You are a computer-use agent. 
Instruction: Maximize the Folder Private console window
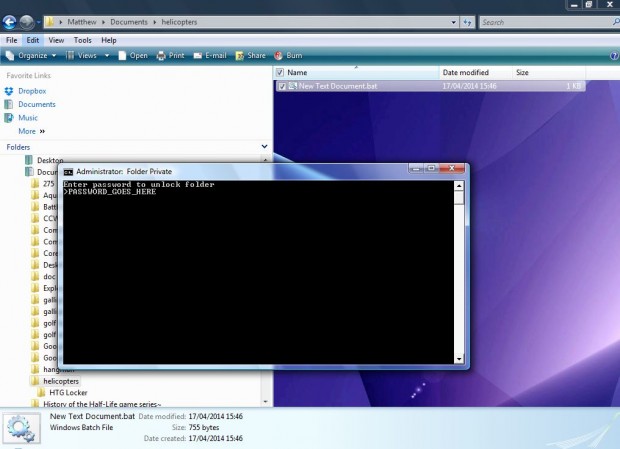point(431,168)
